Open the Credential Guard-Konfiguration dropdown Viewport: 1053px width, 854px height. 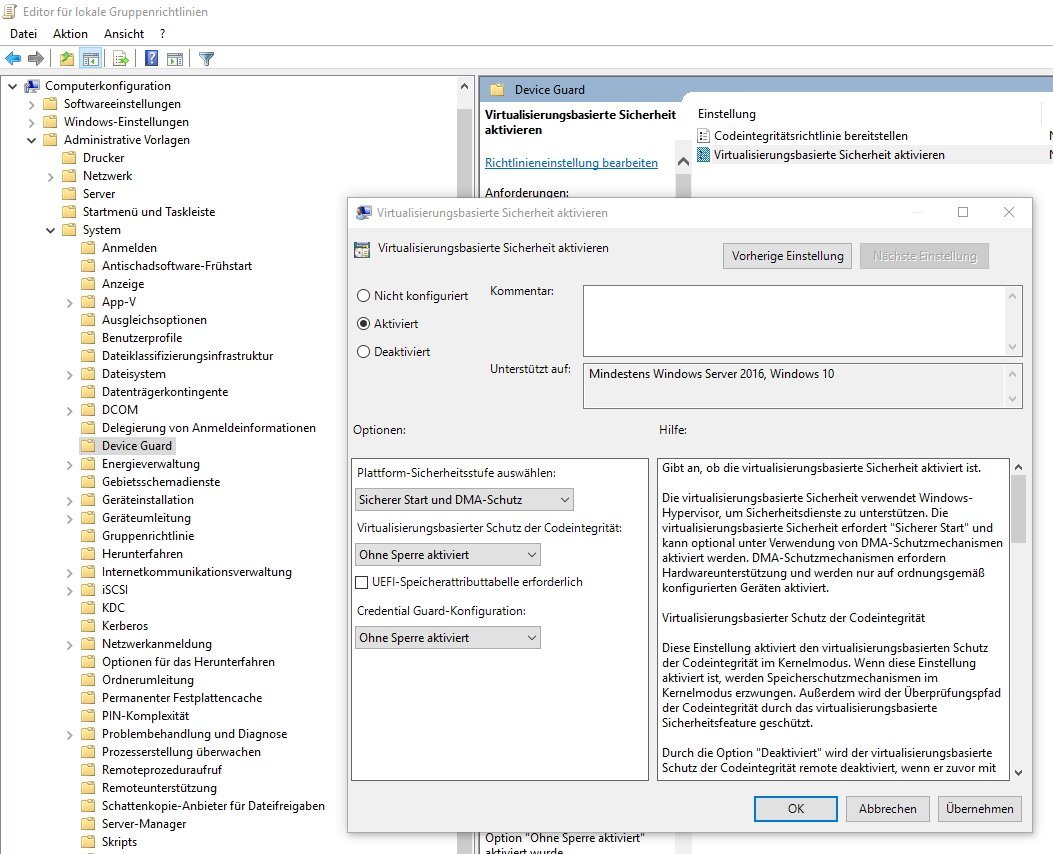tap(447, 638)
